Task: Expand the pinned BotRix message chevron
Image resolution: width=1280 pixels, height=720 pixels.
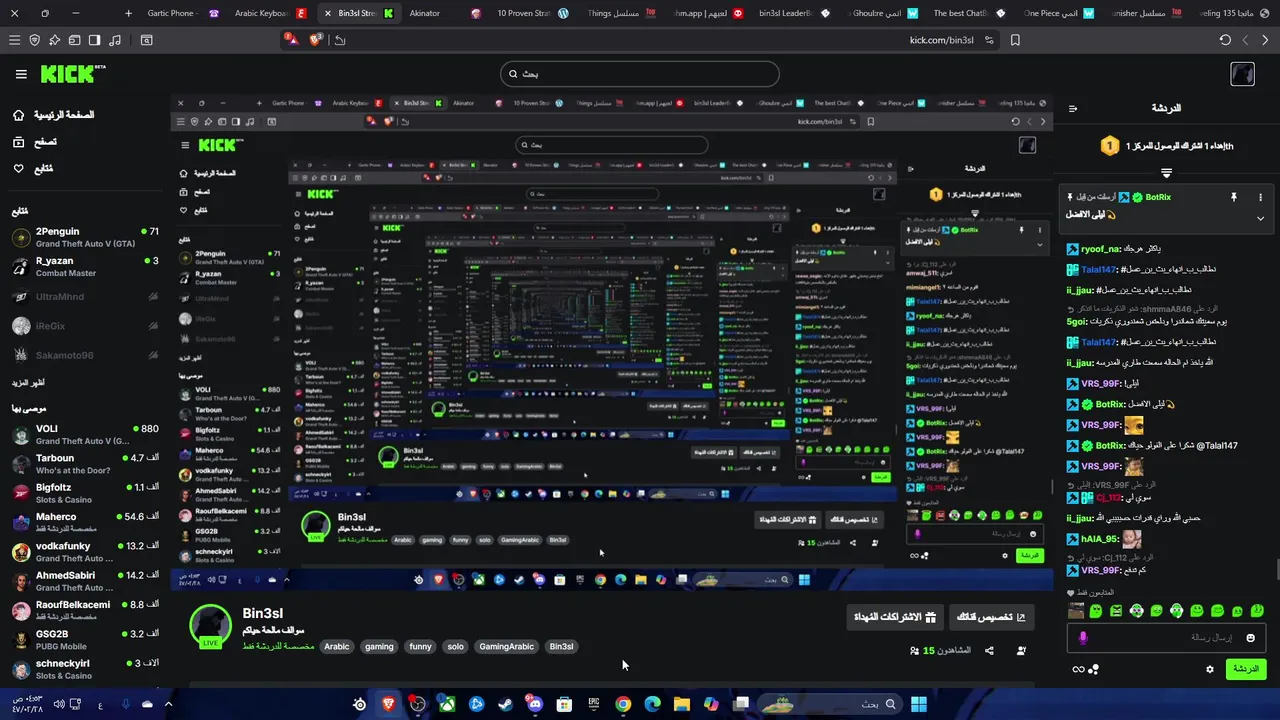Action: pyautogui.click(x=1260, y=218)
